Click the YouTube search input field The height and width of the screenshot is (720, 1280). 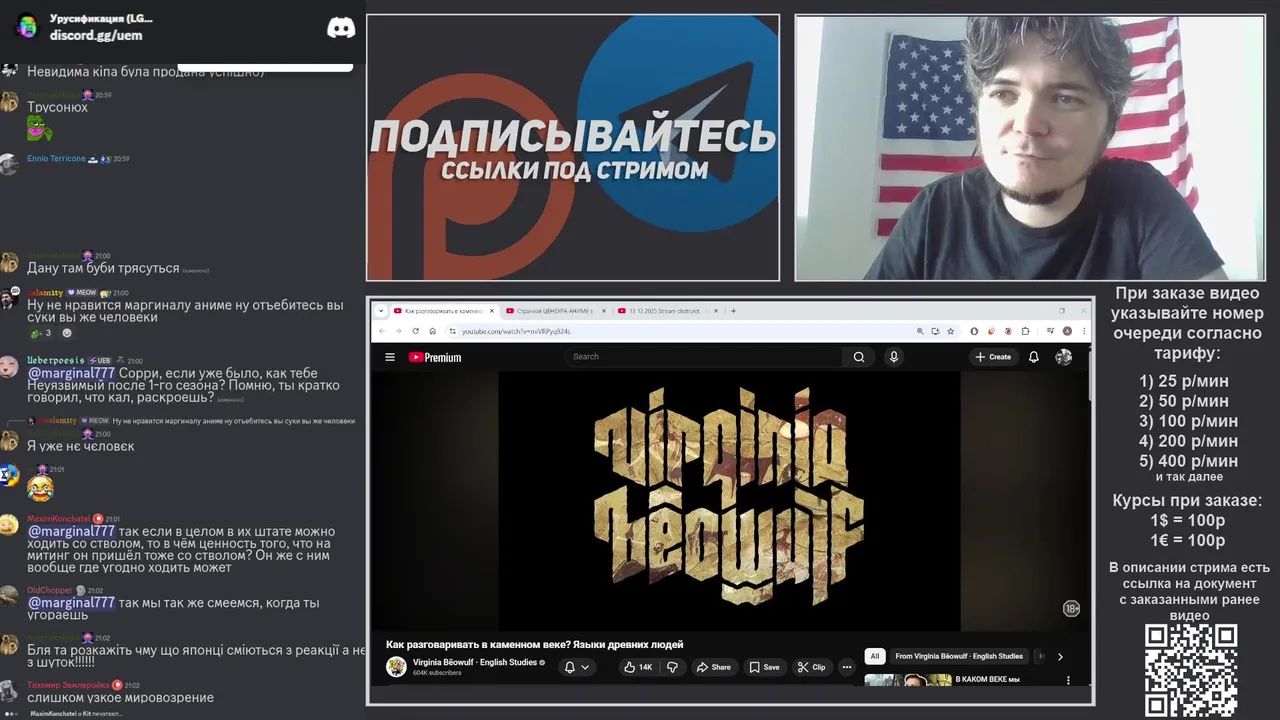[x=705, y=357]
